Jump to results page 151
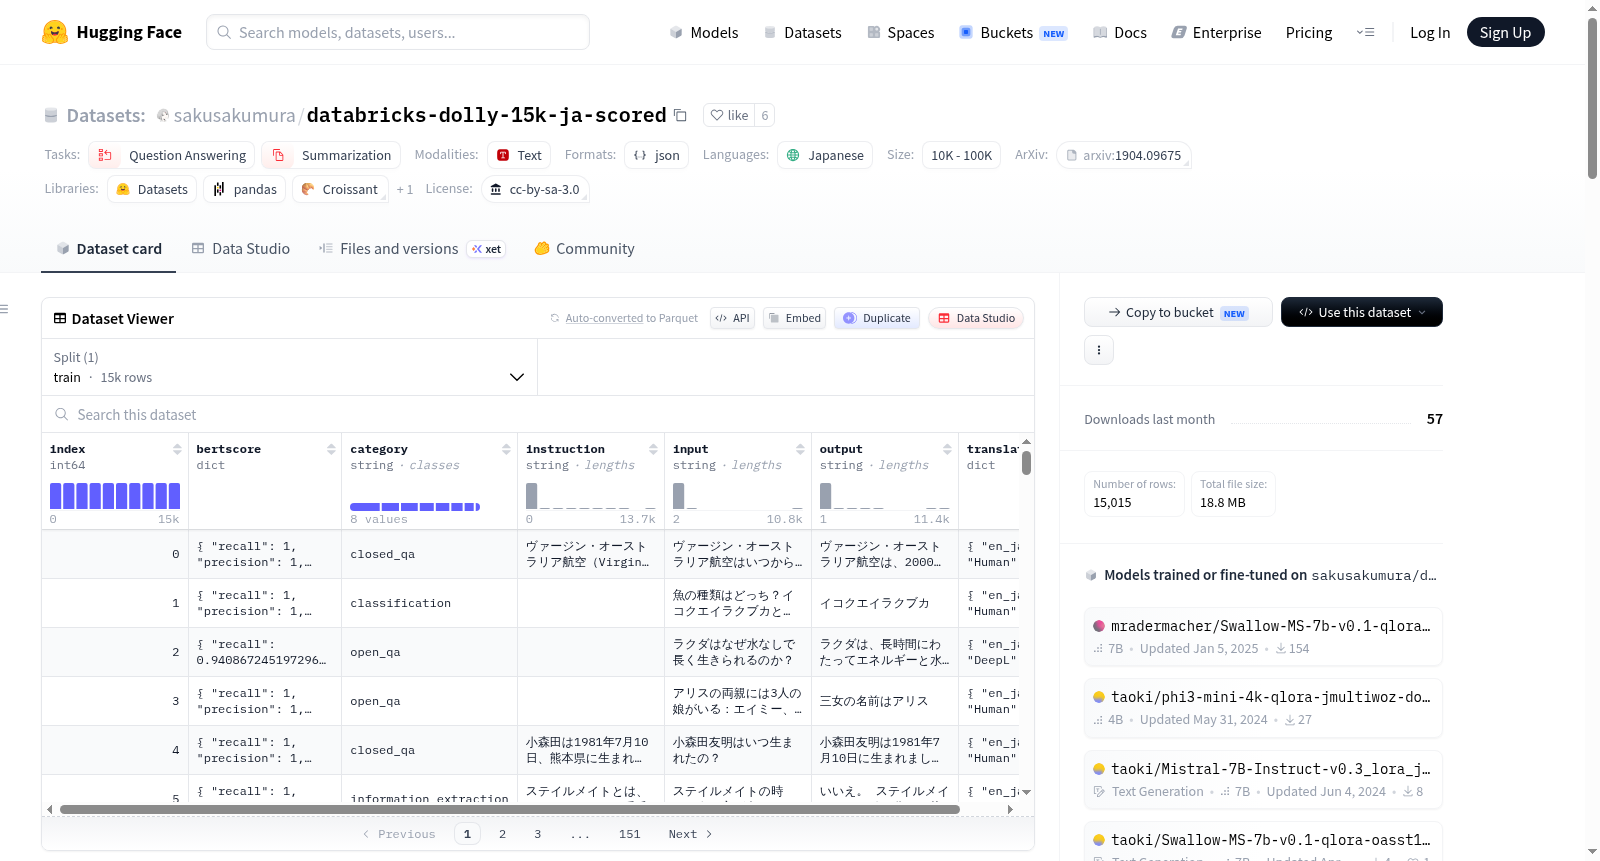This screenshot has height=861, width=1600. (629, 834)
